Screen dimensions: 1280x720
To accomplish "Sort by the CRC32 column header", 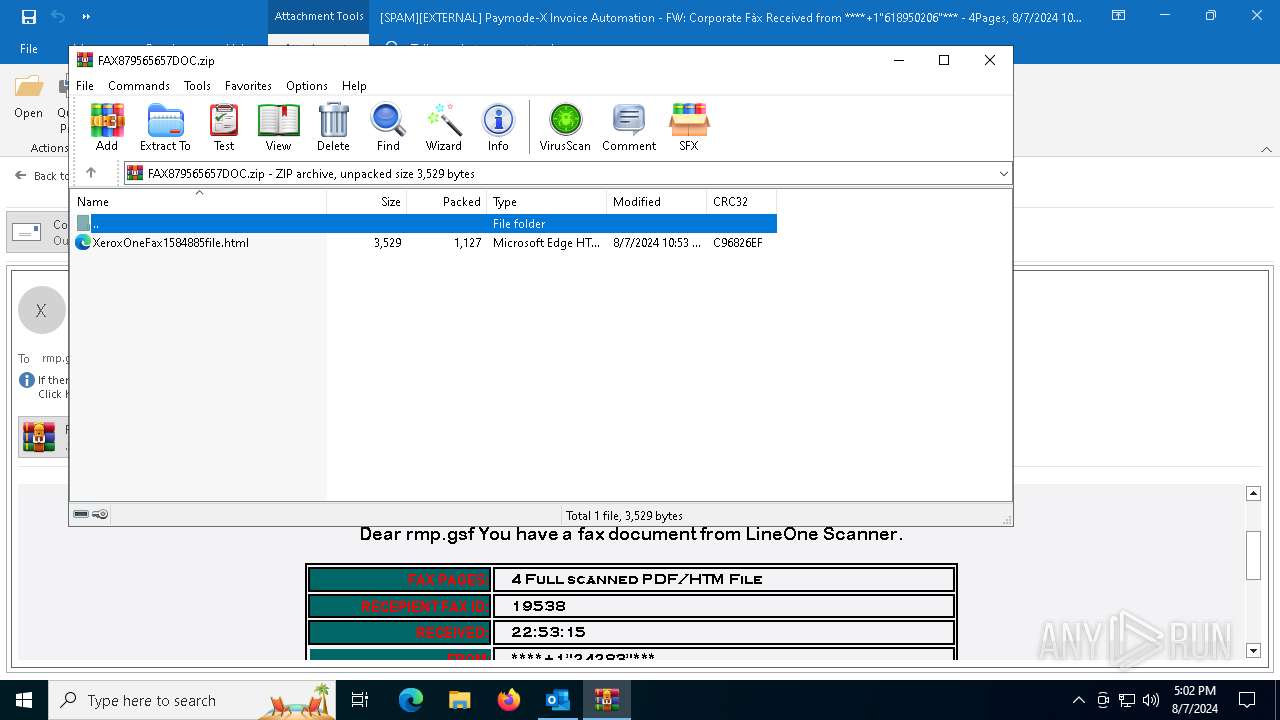I will tap(742, 201).
